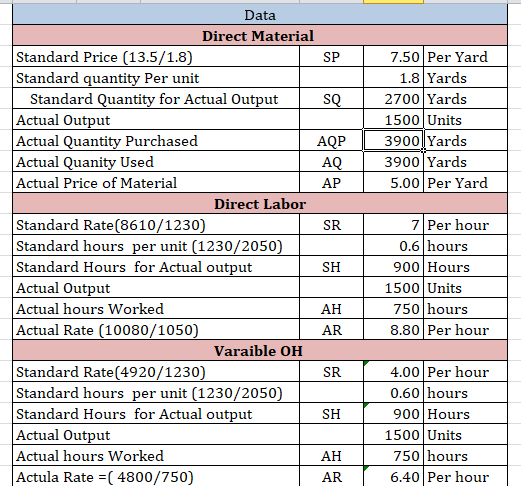Click the 0.60 hours value cell

click(393, 393)
